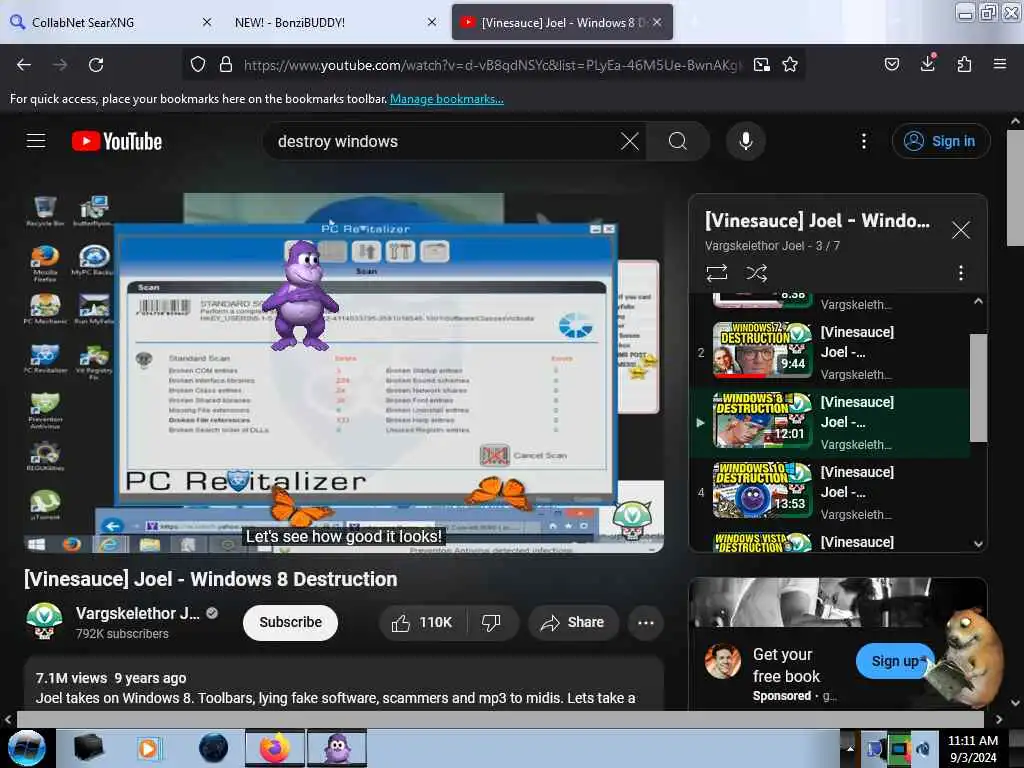Dislike the video with thumbs down
This screenshot has width=1024, height=768.
point(492,622)
